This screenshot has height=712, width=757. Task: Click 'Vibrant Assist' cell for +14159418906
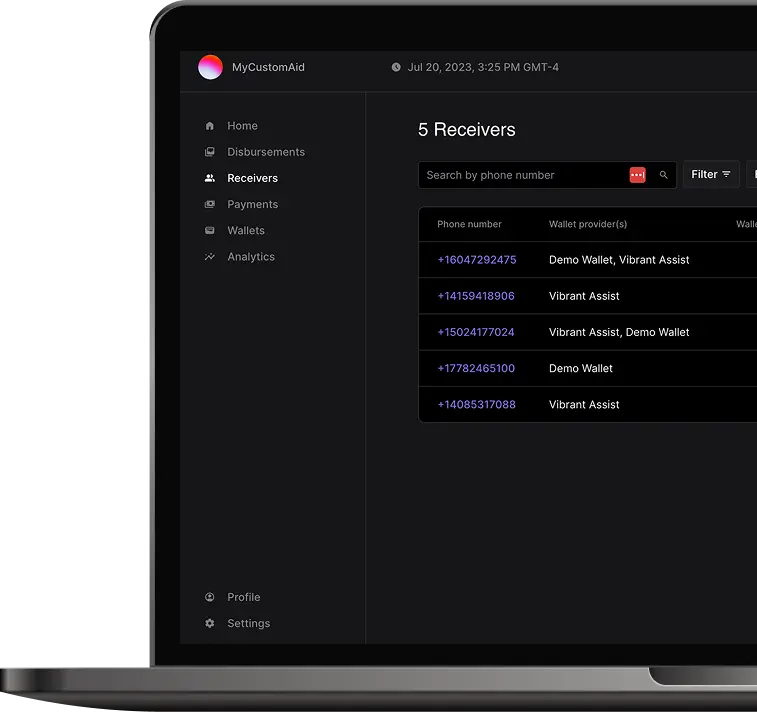pyautogui.click(x=584, y=296)
